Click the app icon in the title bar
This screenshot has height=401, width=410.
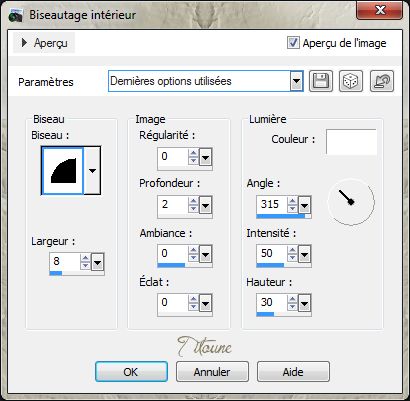15,15
